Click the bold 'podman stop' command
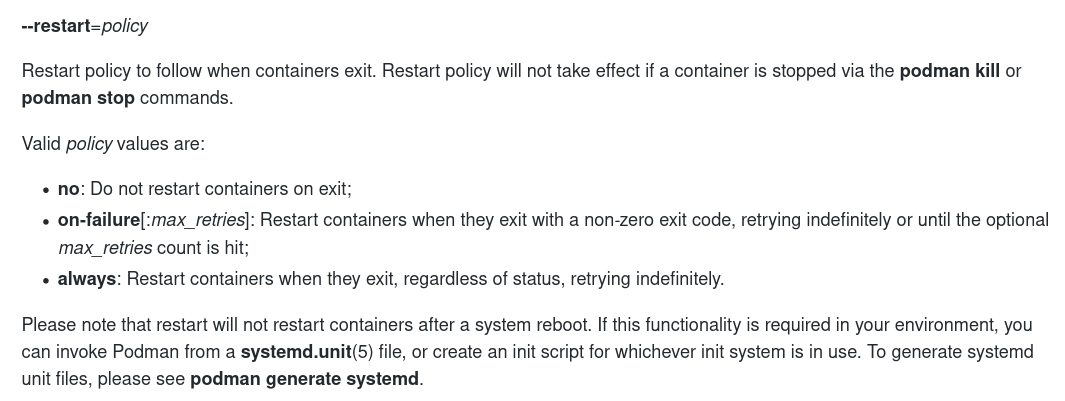The width and height of the screenshot is (1065, 401). (x=78, y=98)
